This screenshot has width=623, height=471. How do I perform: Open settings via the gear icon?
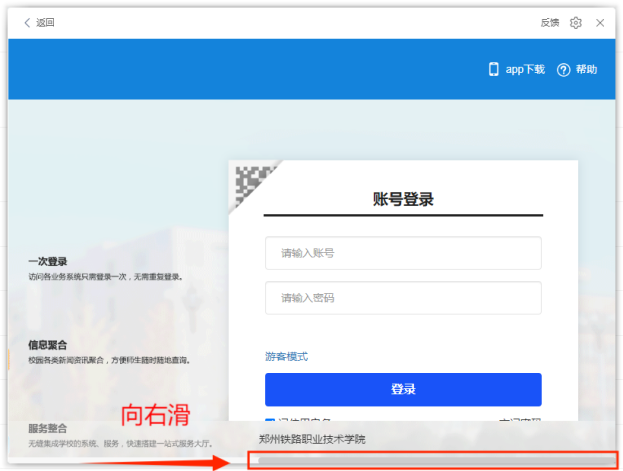pos(576,22)
